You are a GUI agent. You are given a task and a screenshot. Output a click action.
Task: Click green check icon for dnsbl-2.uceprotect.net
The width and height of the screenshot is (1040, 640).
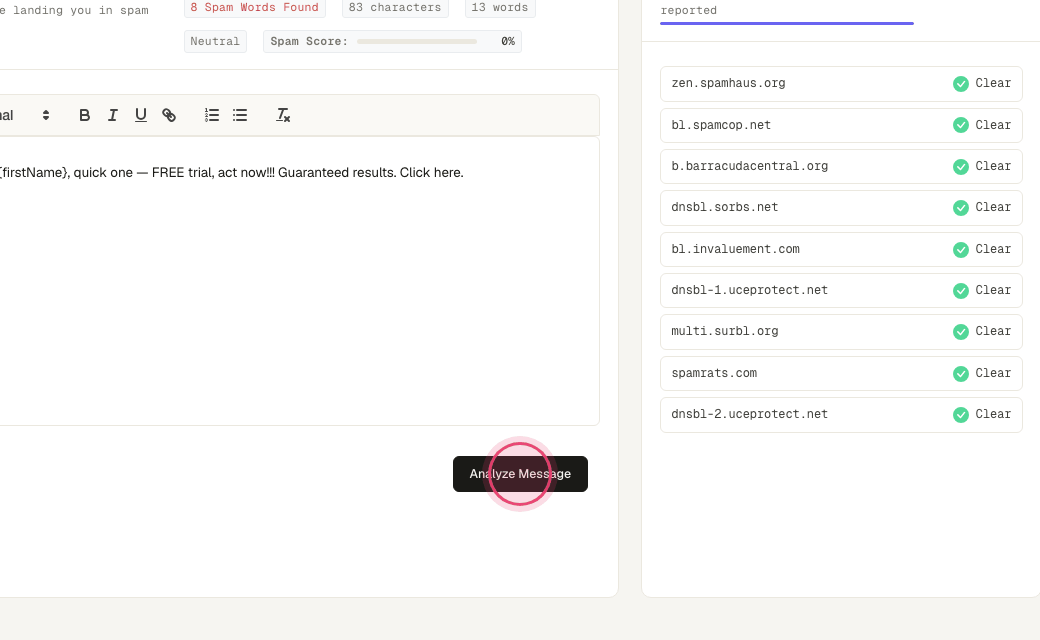point(960,415)
